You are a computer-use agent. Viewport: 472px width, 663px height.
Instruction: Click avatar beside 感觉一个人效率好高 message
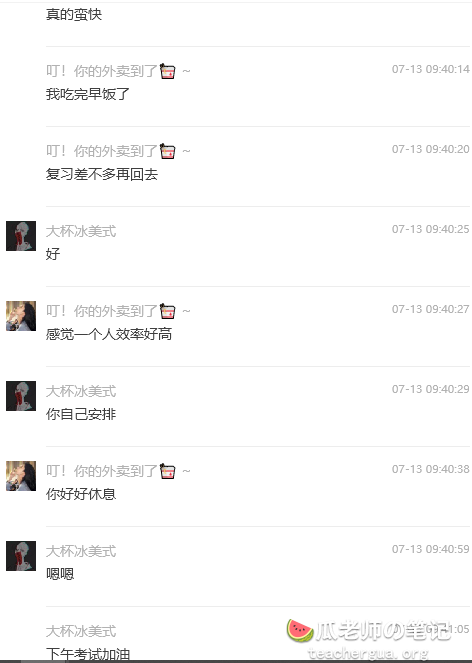point(21,316)
